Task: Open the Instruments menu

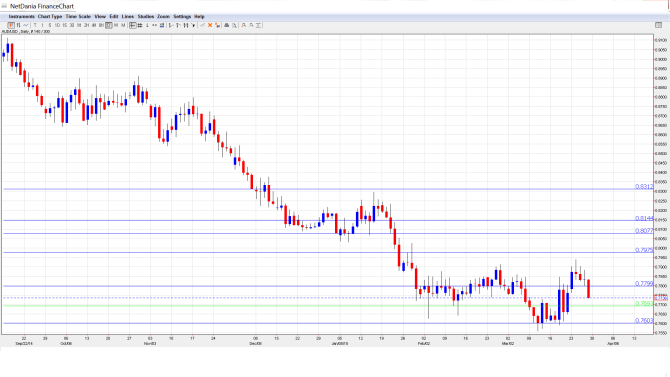Action: point(21,16)
